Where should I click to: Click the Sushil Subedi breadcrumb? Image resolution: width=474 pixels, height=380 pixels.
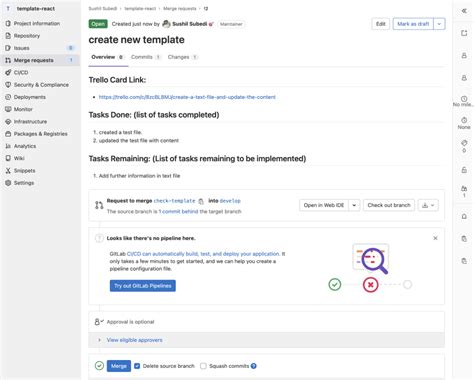point(103,8)
